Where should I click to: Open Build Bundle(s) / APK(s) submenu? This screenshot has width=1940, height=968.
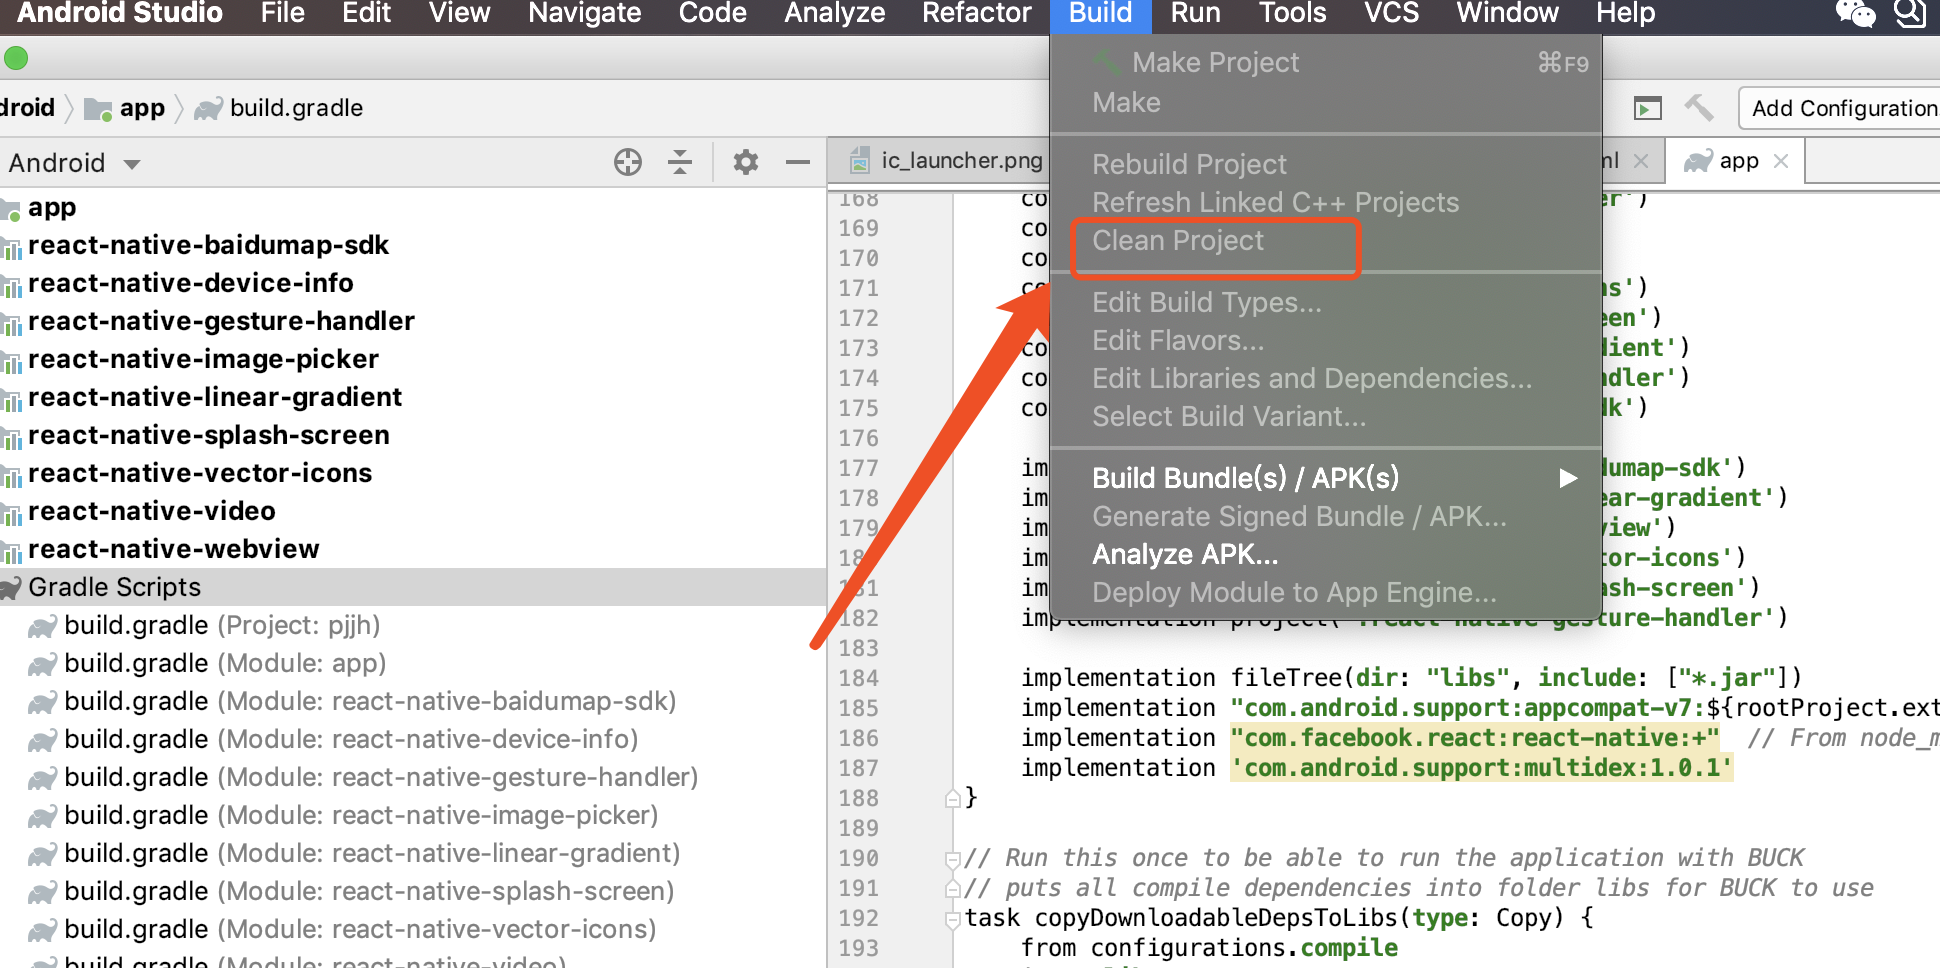(1326, 478)
